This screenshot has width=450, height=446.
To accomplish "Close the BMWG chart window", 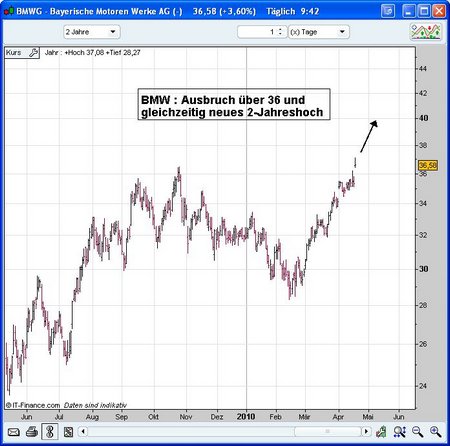I will 439,11.
